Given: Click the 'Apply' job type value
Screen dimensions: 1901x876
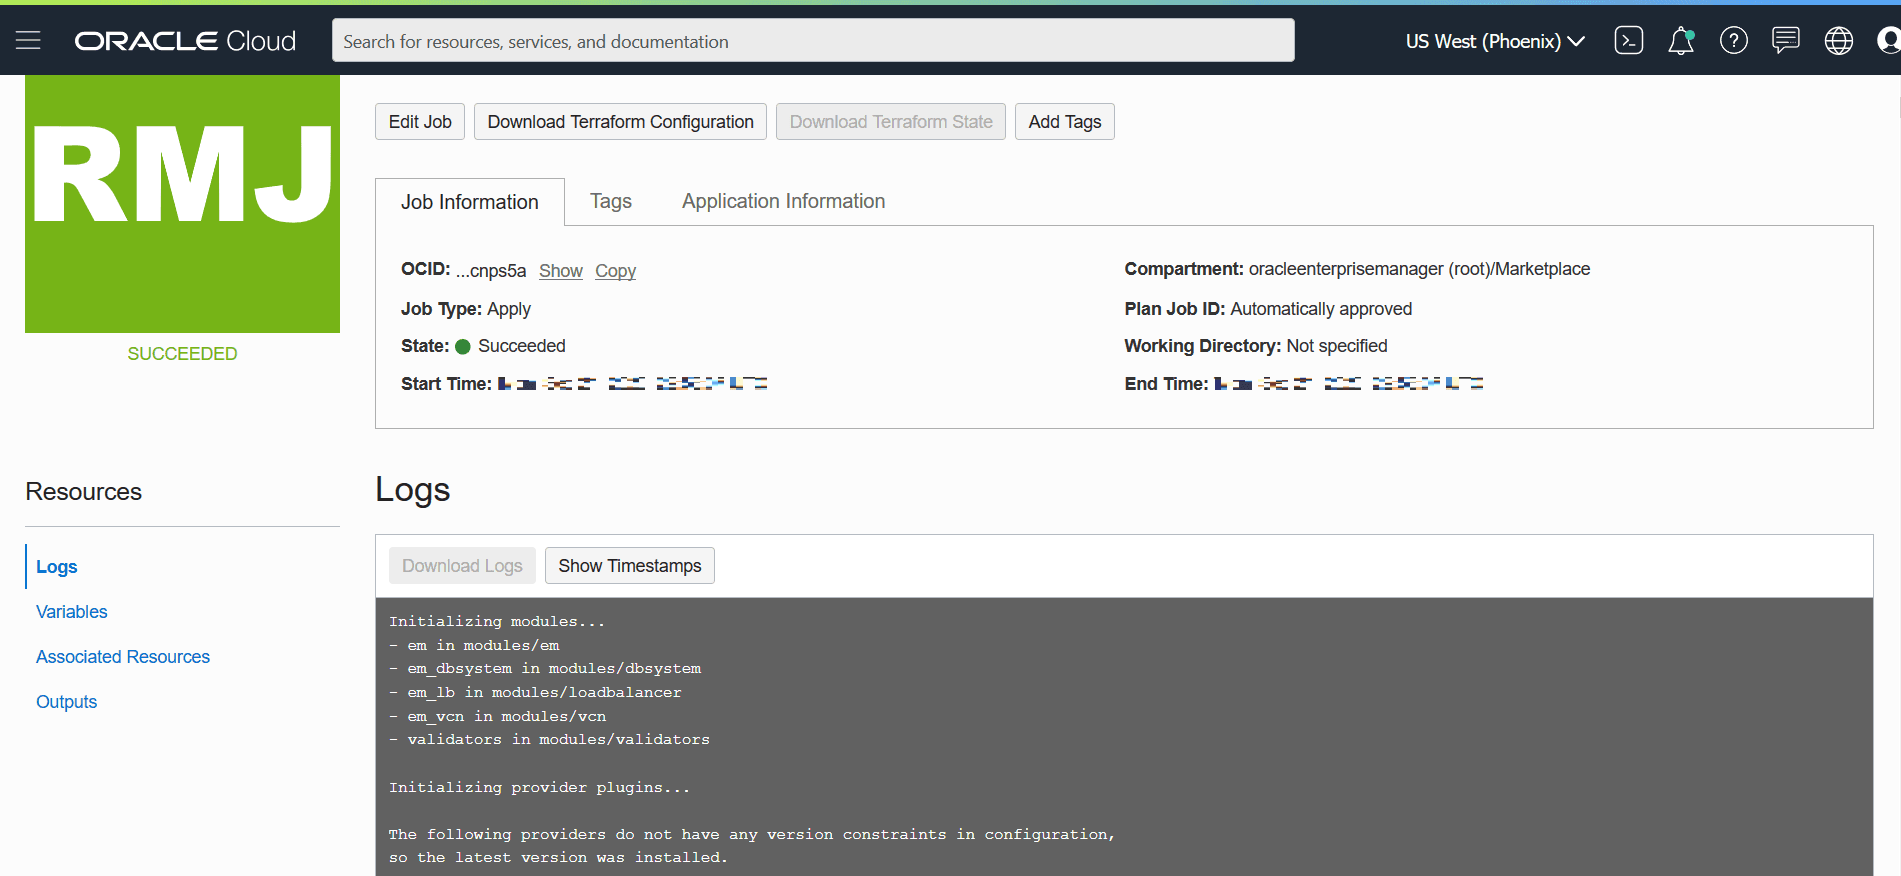Looking at the screenshot, I should pyautogui.click(x=509, y=309).
